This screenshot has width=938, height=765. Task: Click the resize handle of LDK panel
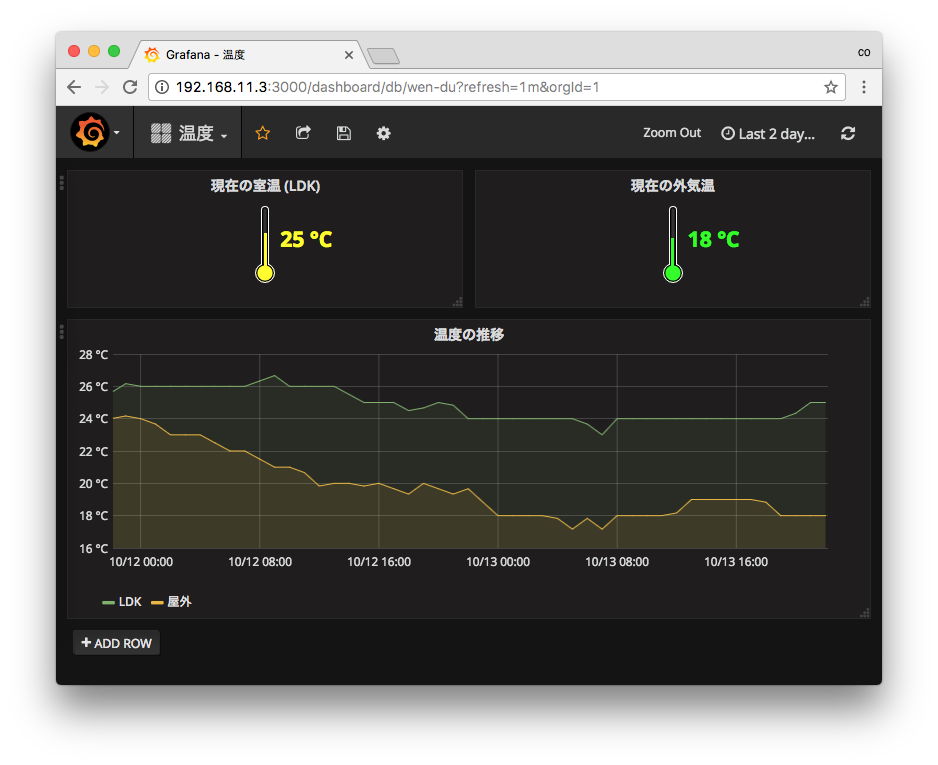click(458, 302)
